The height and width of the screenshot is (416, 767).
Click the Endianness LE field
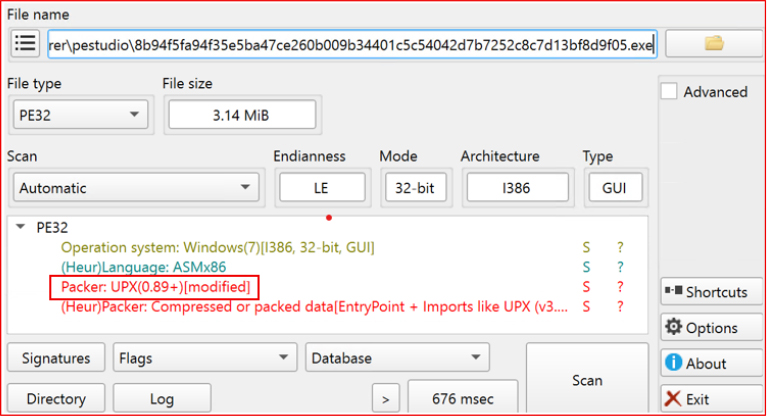322,187
